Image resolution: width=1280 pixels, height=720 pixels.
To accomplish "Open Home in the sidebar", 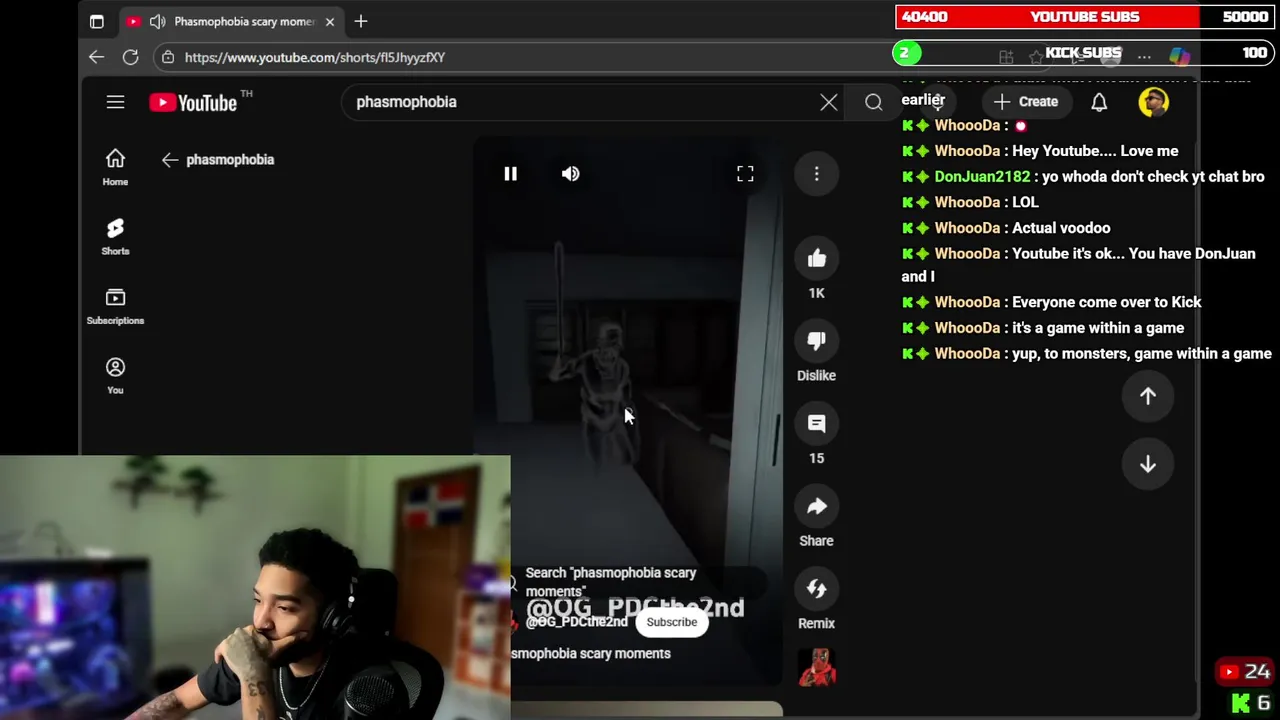I will [115, 167].
